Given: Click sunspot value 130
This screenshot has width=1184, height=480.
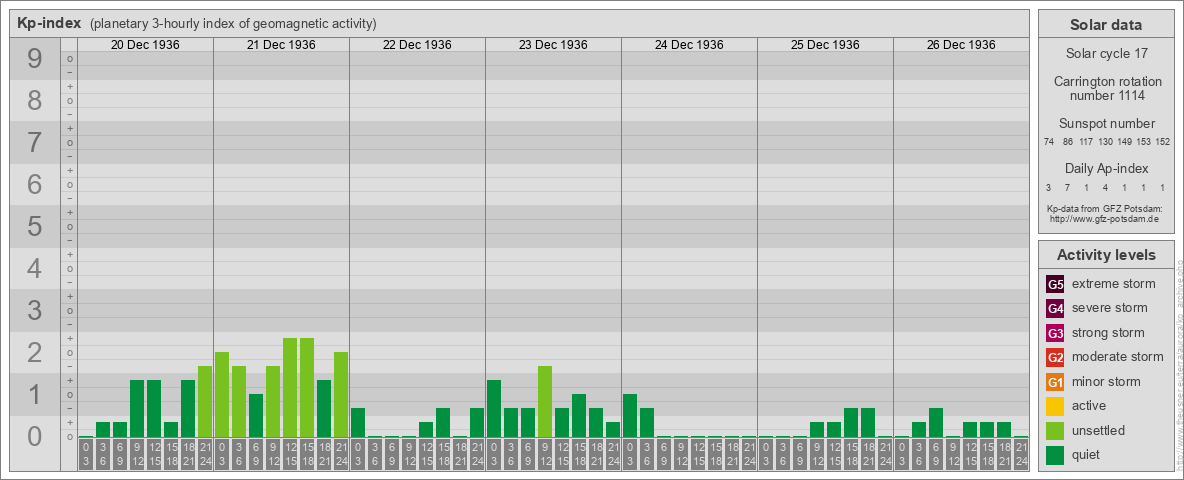Looking at the screenshot, I should [1106, 142].
